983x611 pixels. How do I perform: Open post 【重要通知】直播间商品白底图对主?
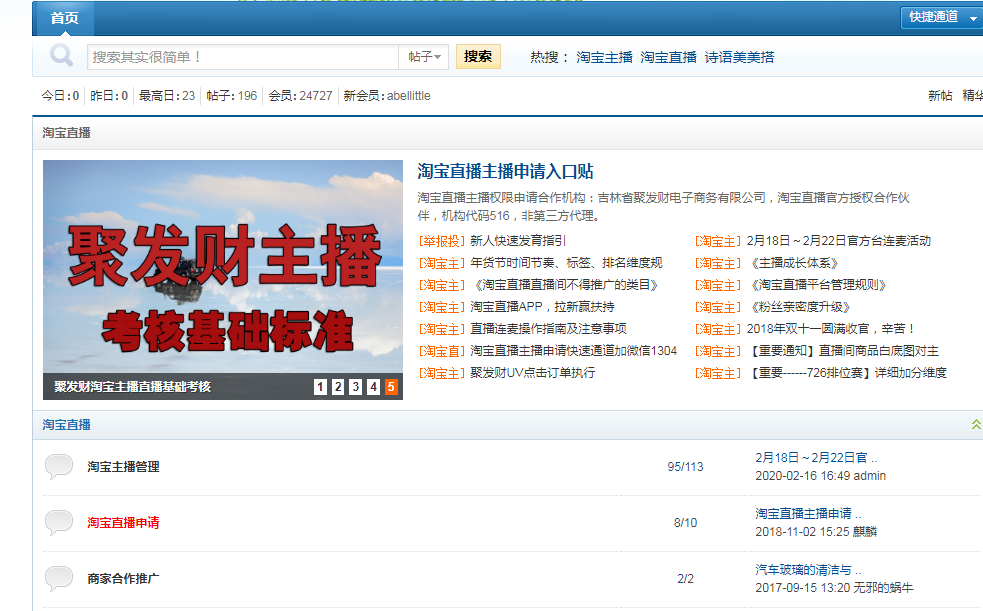(843, 351)
